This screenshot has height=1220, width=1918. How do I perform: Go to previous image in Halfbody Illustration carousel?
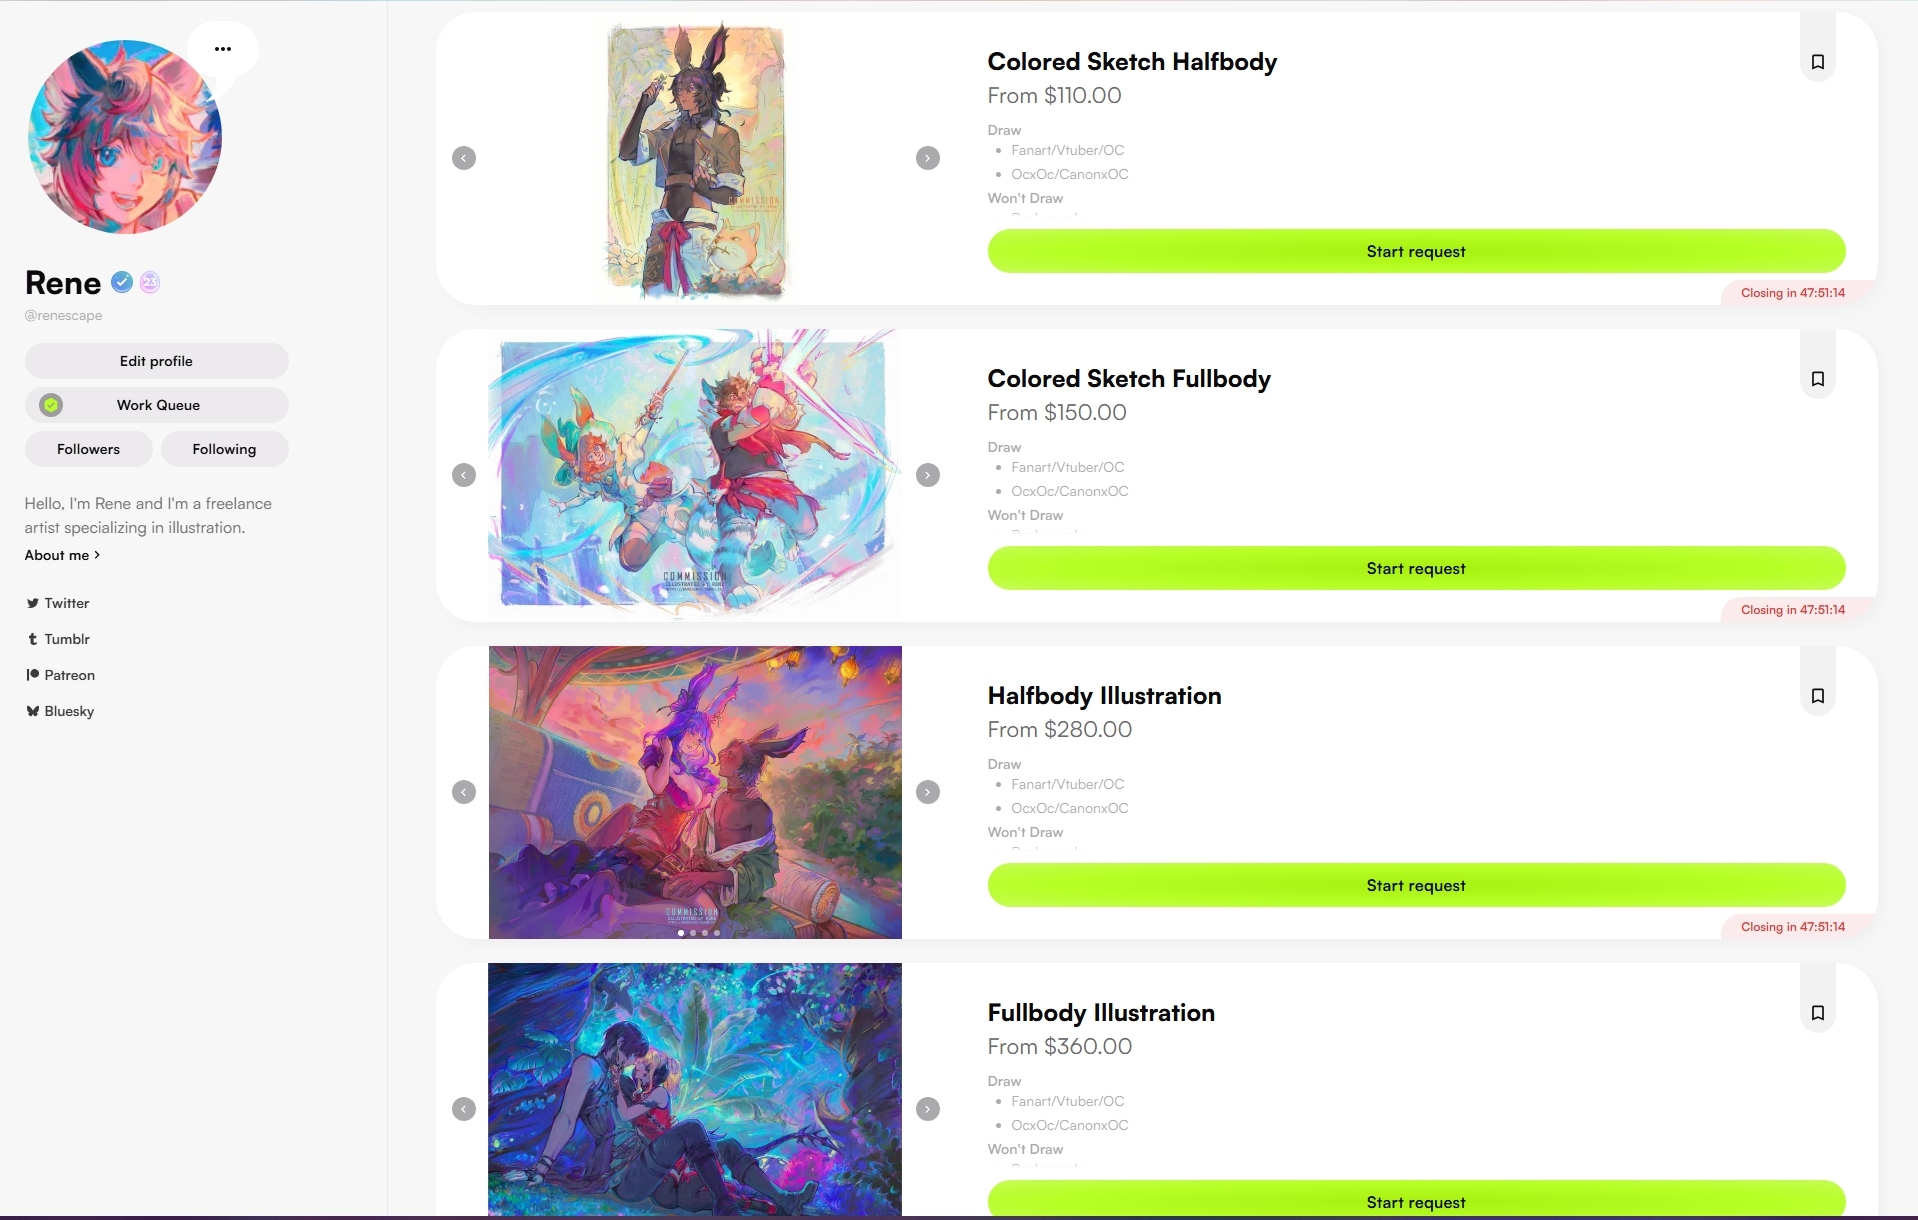(x=464, y=792)
